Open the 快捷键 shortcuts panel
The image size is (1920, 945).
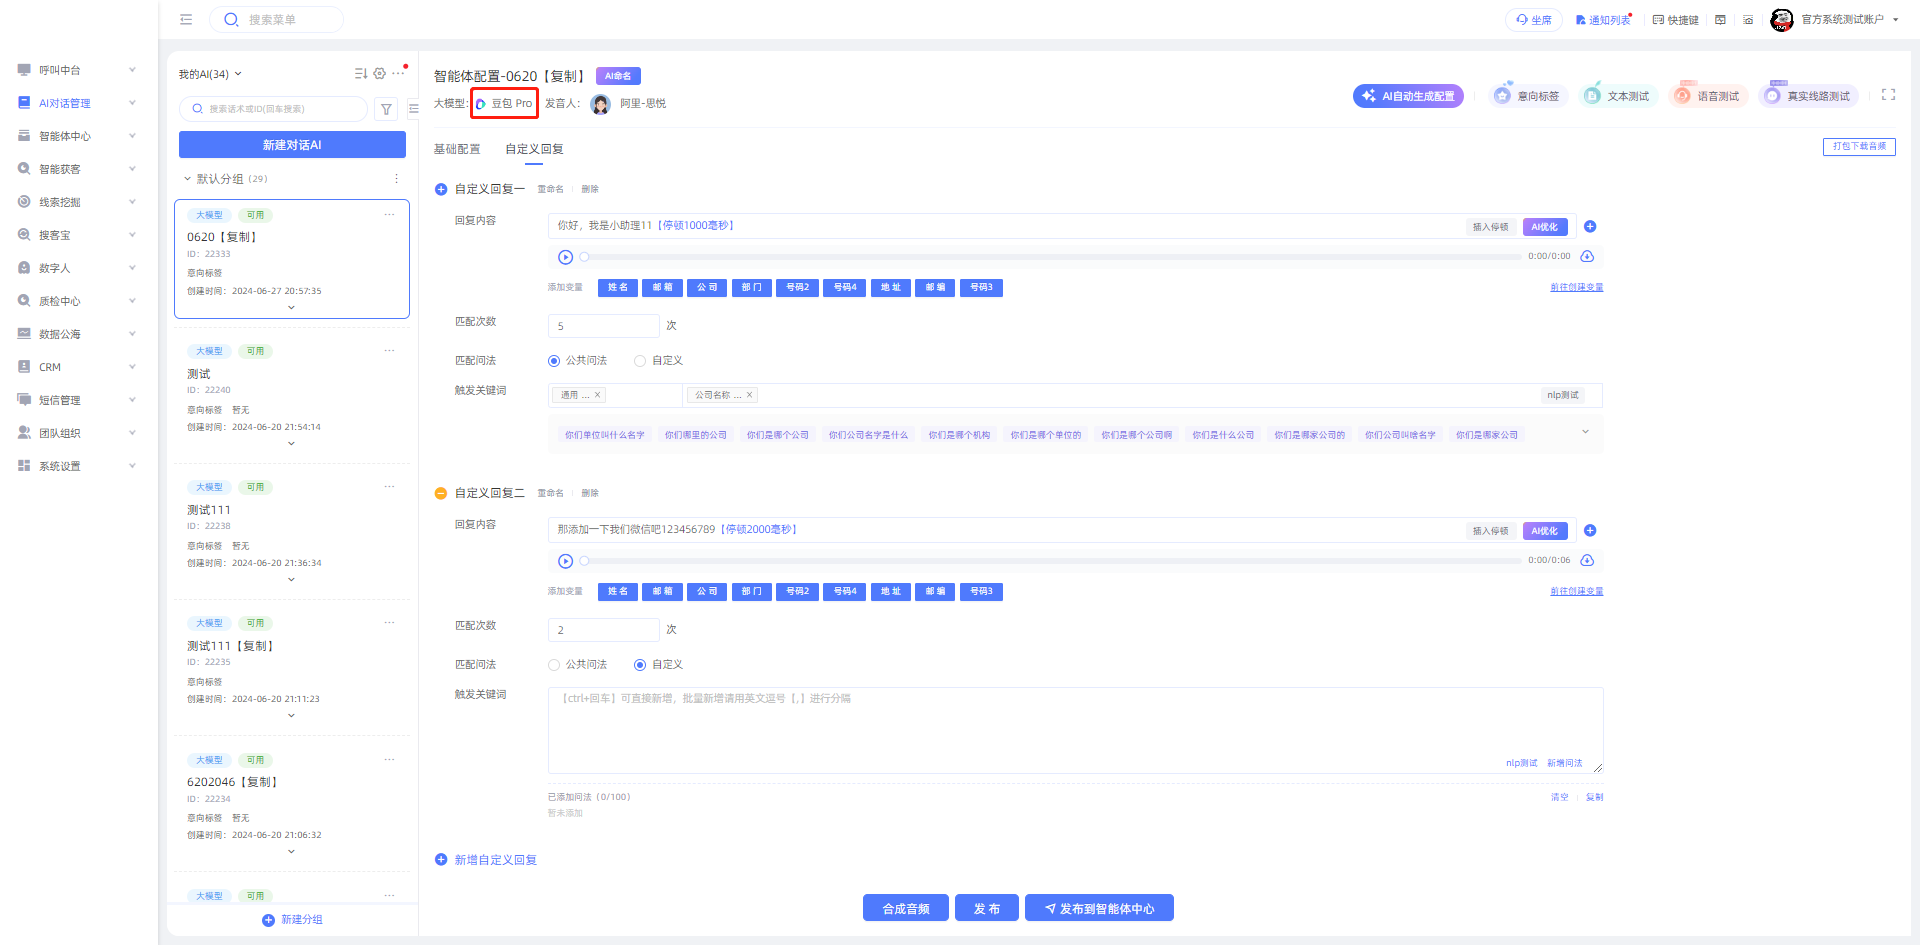tap(1675, 20)
